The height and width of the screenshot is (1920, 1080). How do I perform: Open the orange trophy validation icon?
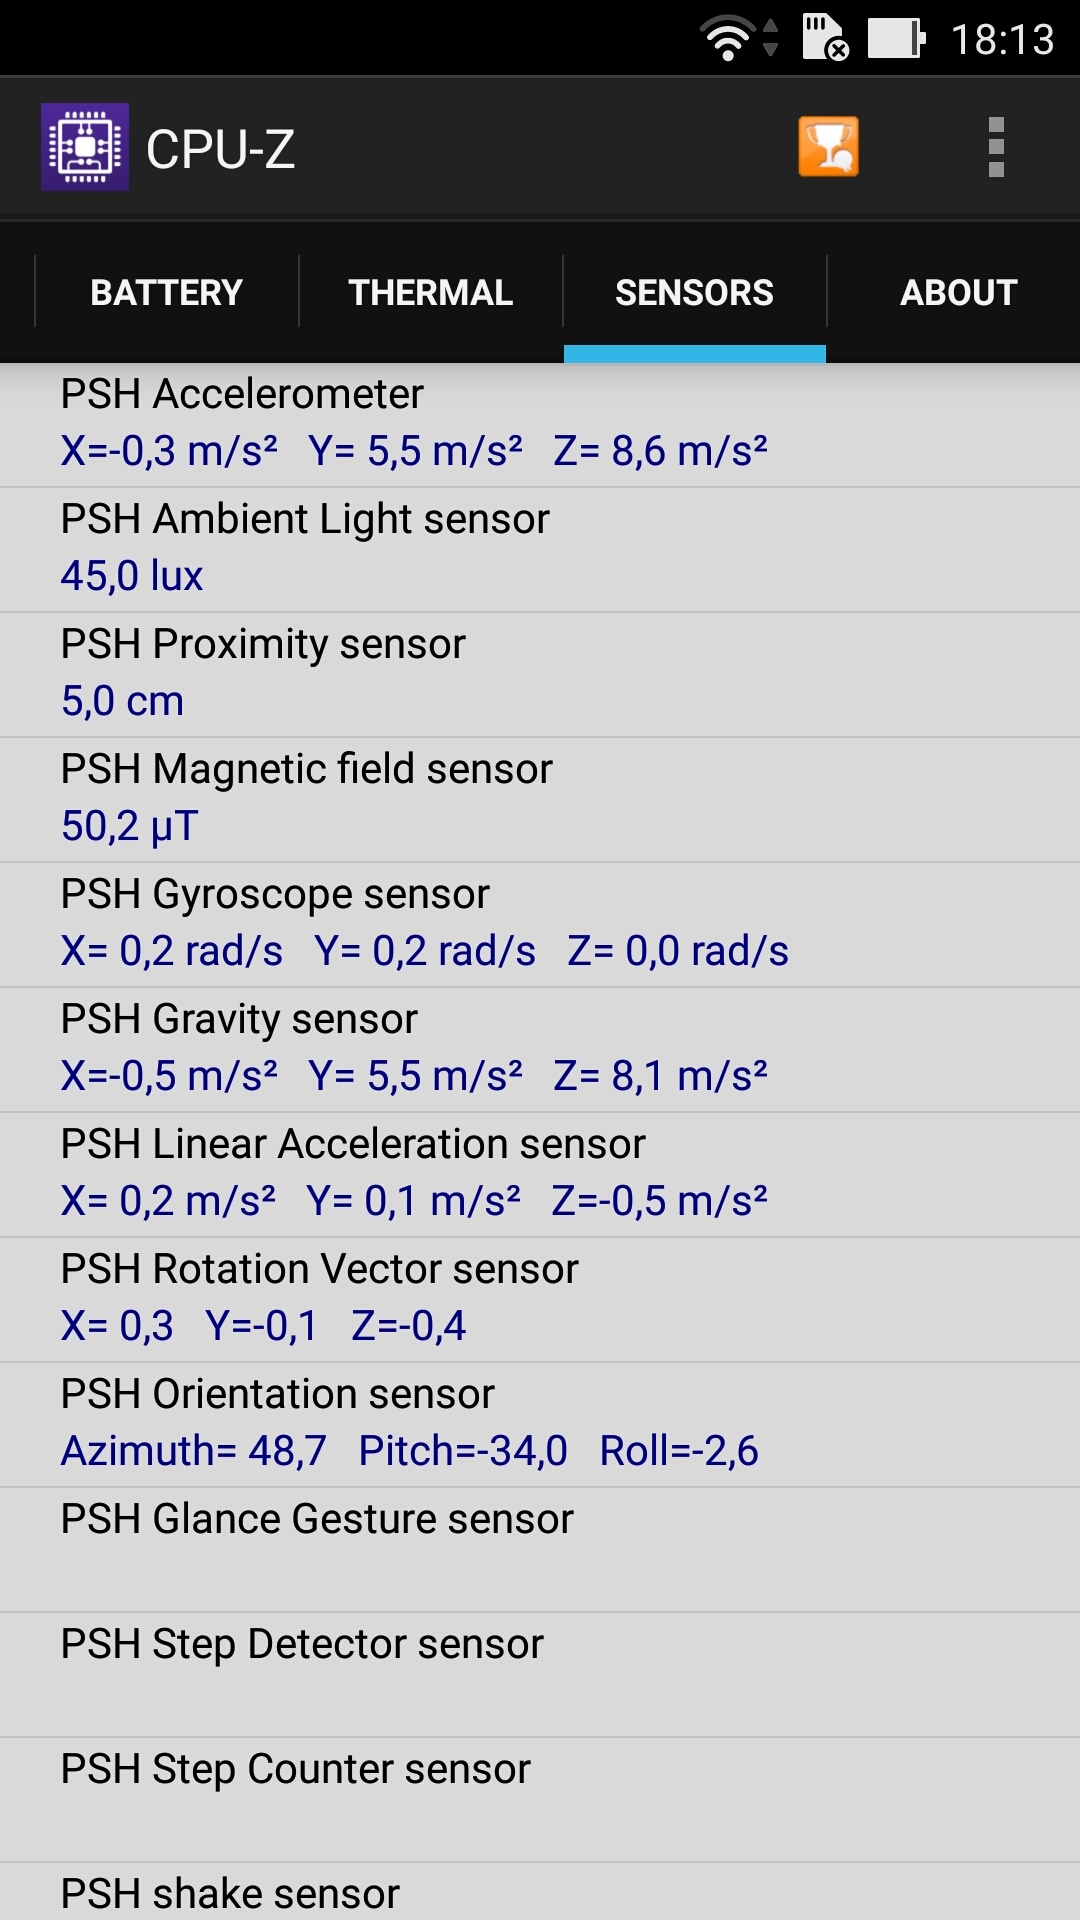(x=828, y=147)
